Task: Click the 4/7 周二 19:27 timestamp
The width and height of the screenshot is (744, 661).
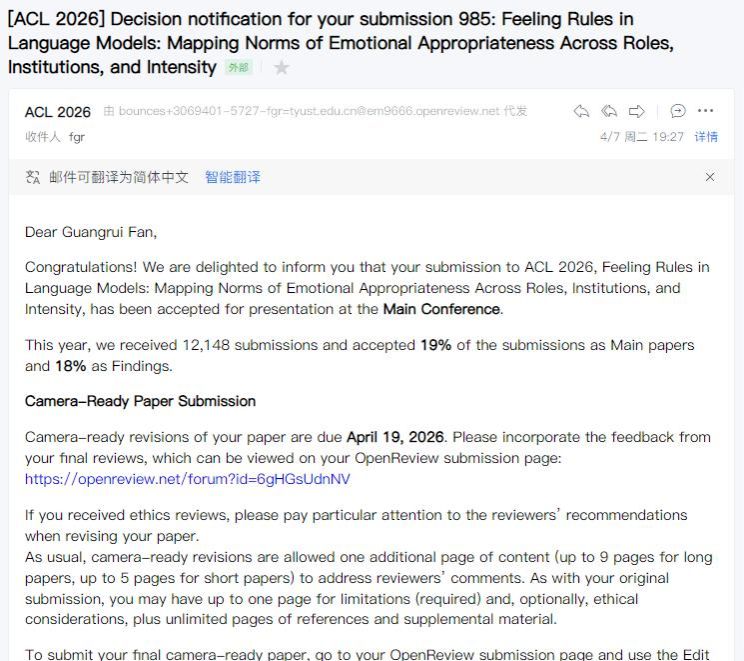Action: click(x=642, y=137)
